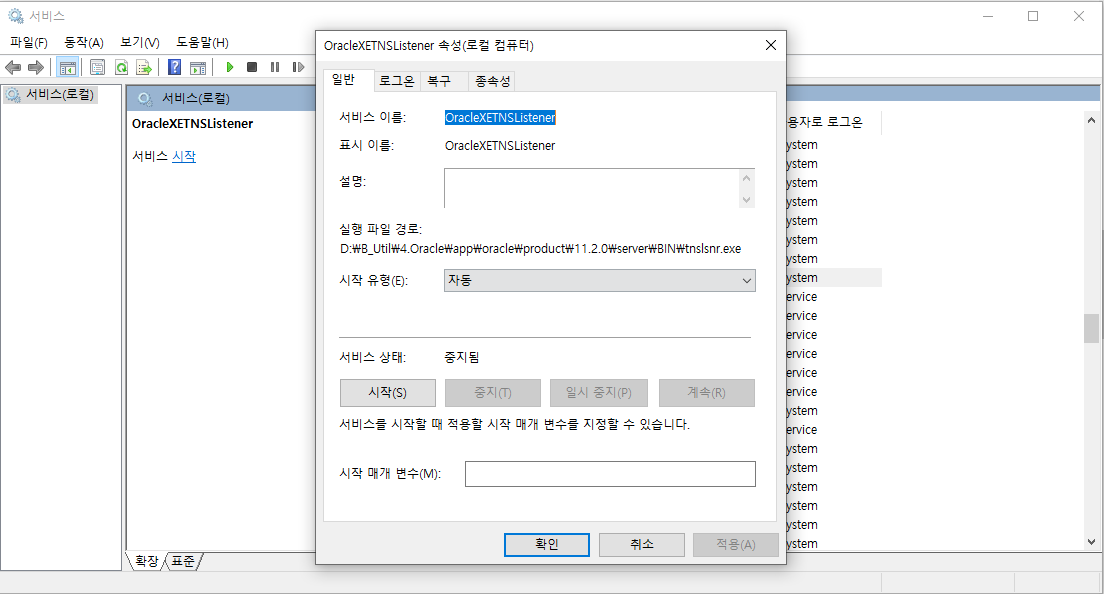
Task: Switch to the 종속성 tab
Action: 492,81
